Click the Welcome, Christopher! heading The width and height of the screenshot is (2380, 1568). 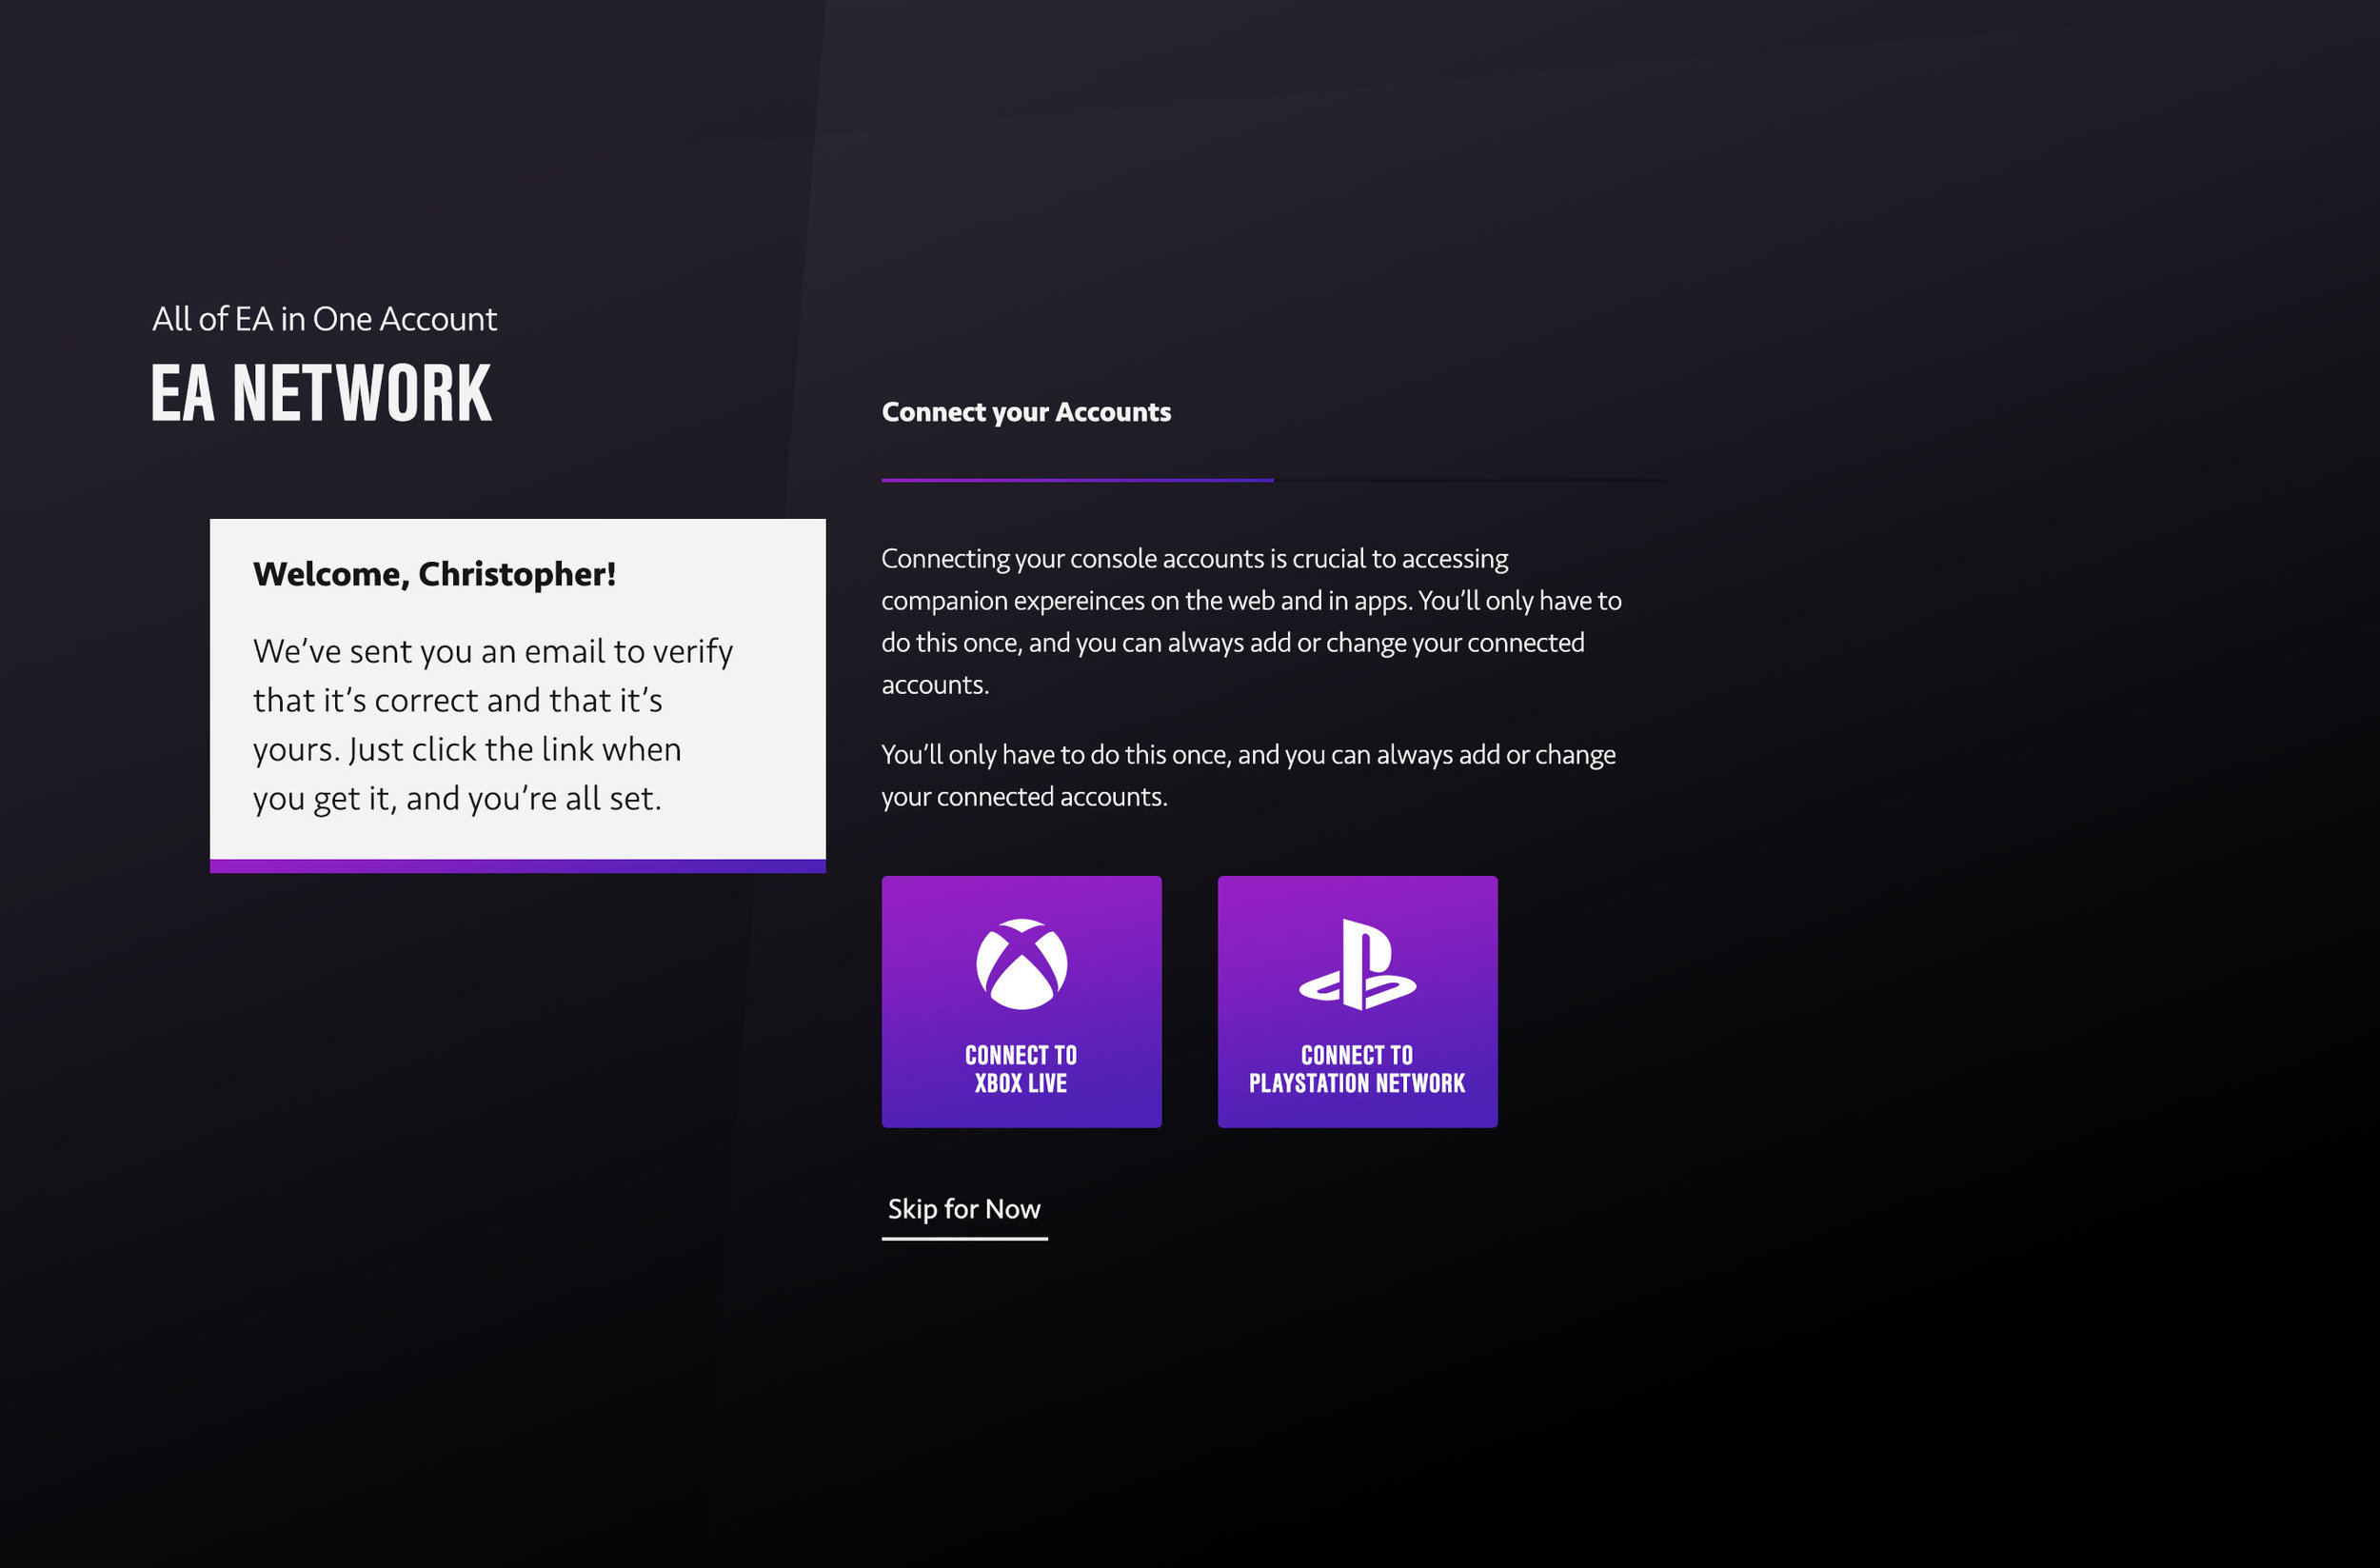point(434,574)
